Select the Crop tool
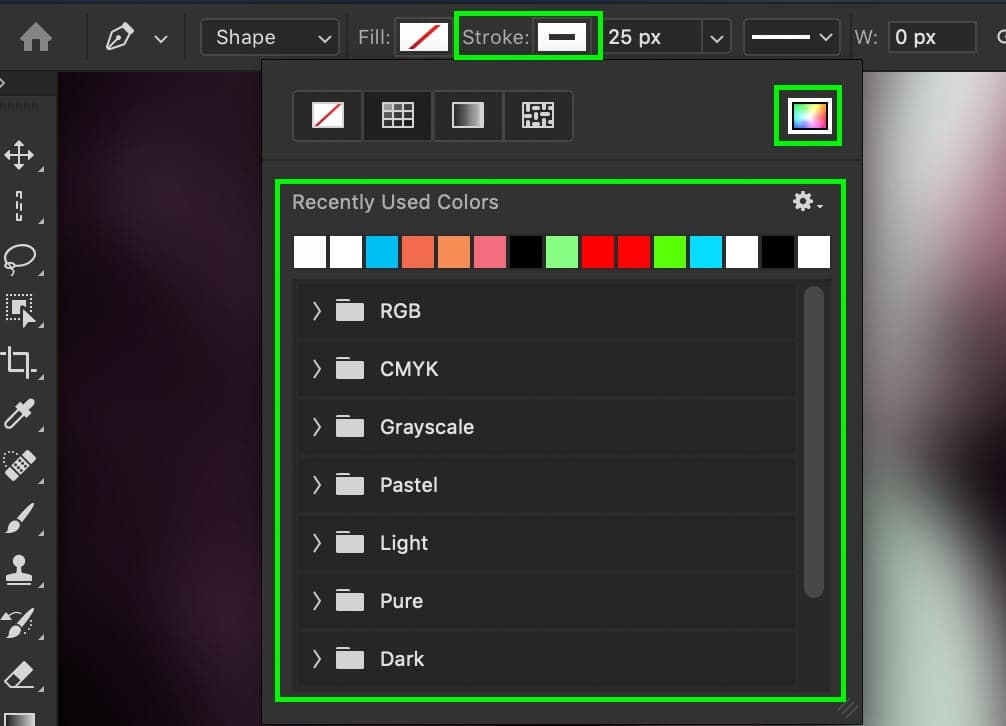The image size is (1006, 726). [x=19, y=361]
